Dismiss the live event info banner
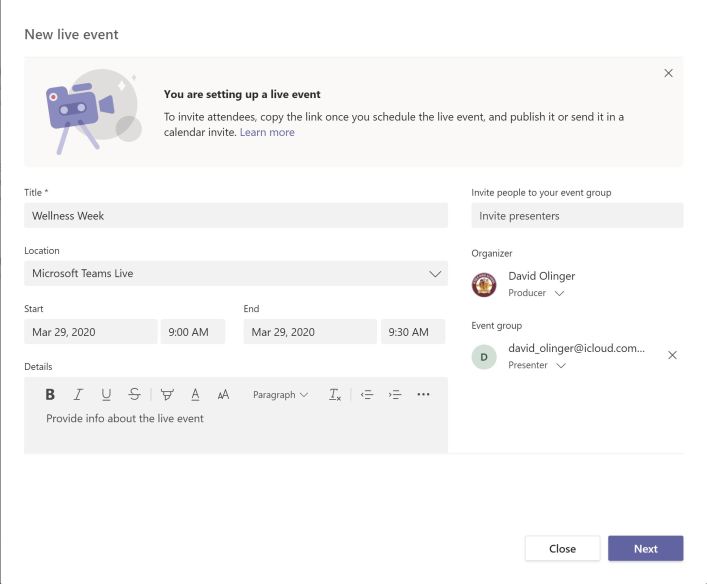 point(668,73)
